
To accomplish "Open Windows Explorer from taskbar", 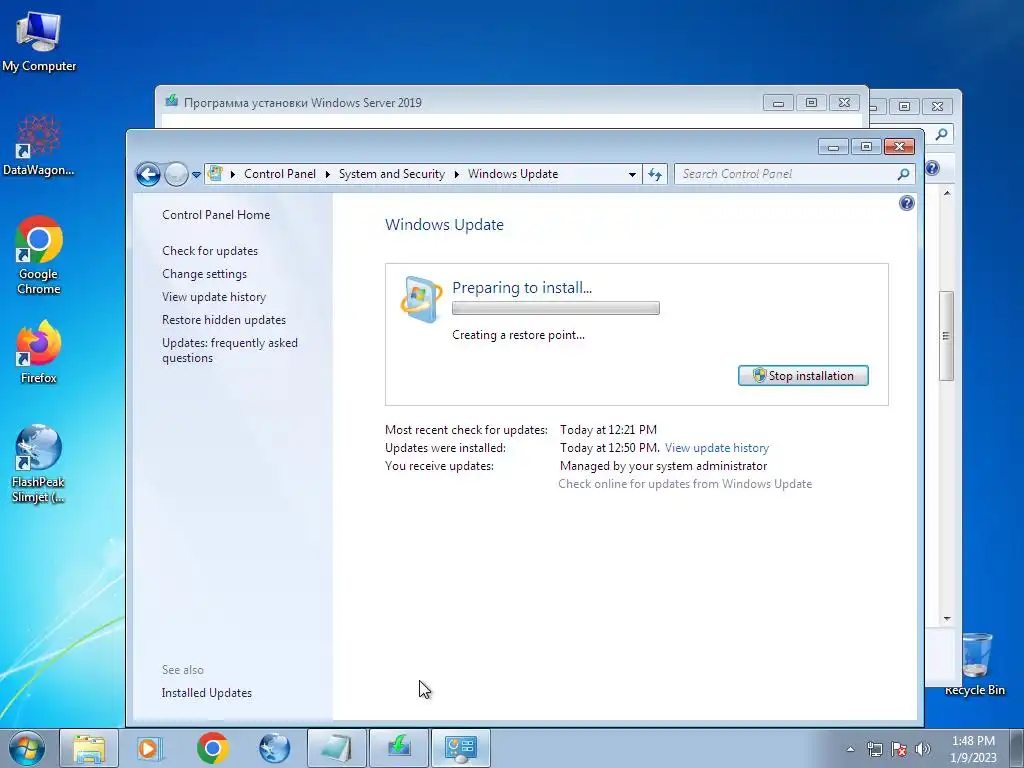I will [89, 748].
